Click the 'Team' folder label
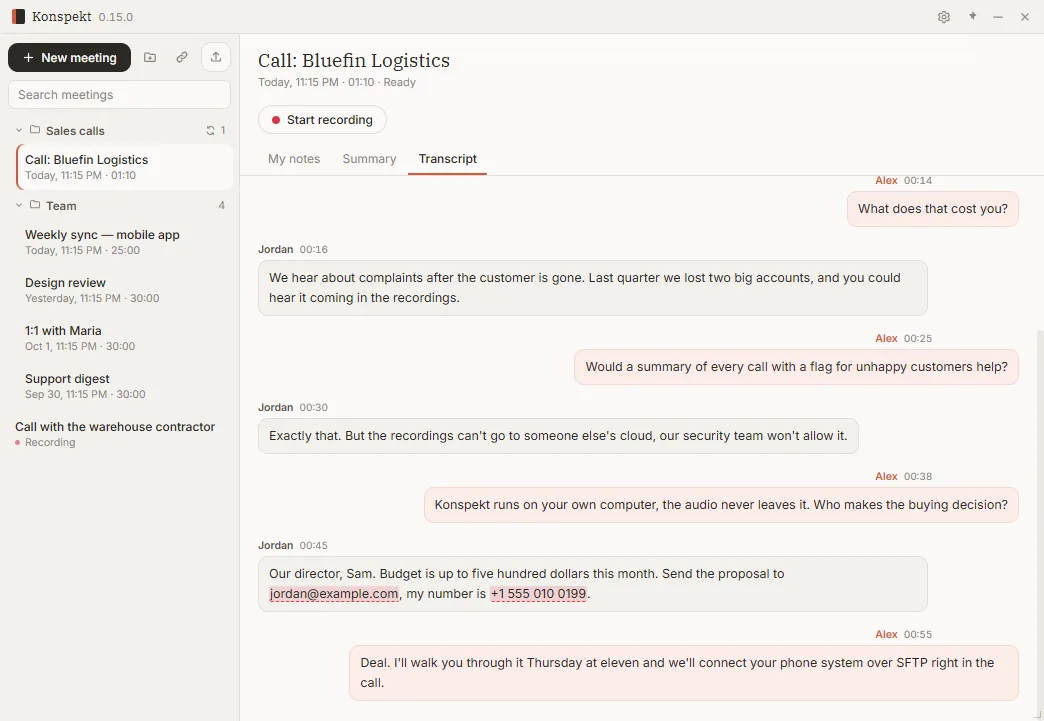Screen dimensions: 1044x721 [x=61, y=206]
